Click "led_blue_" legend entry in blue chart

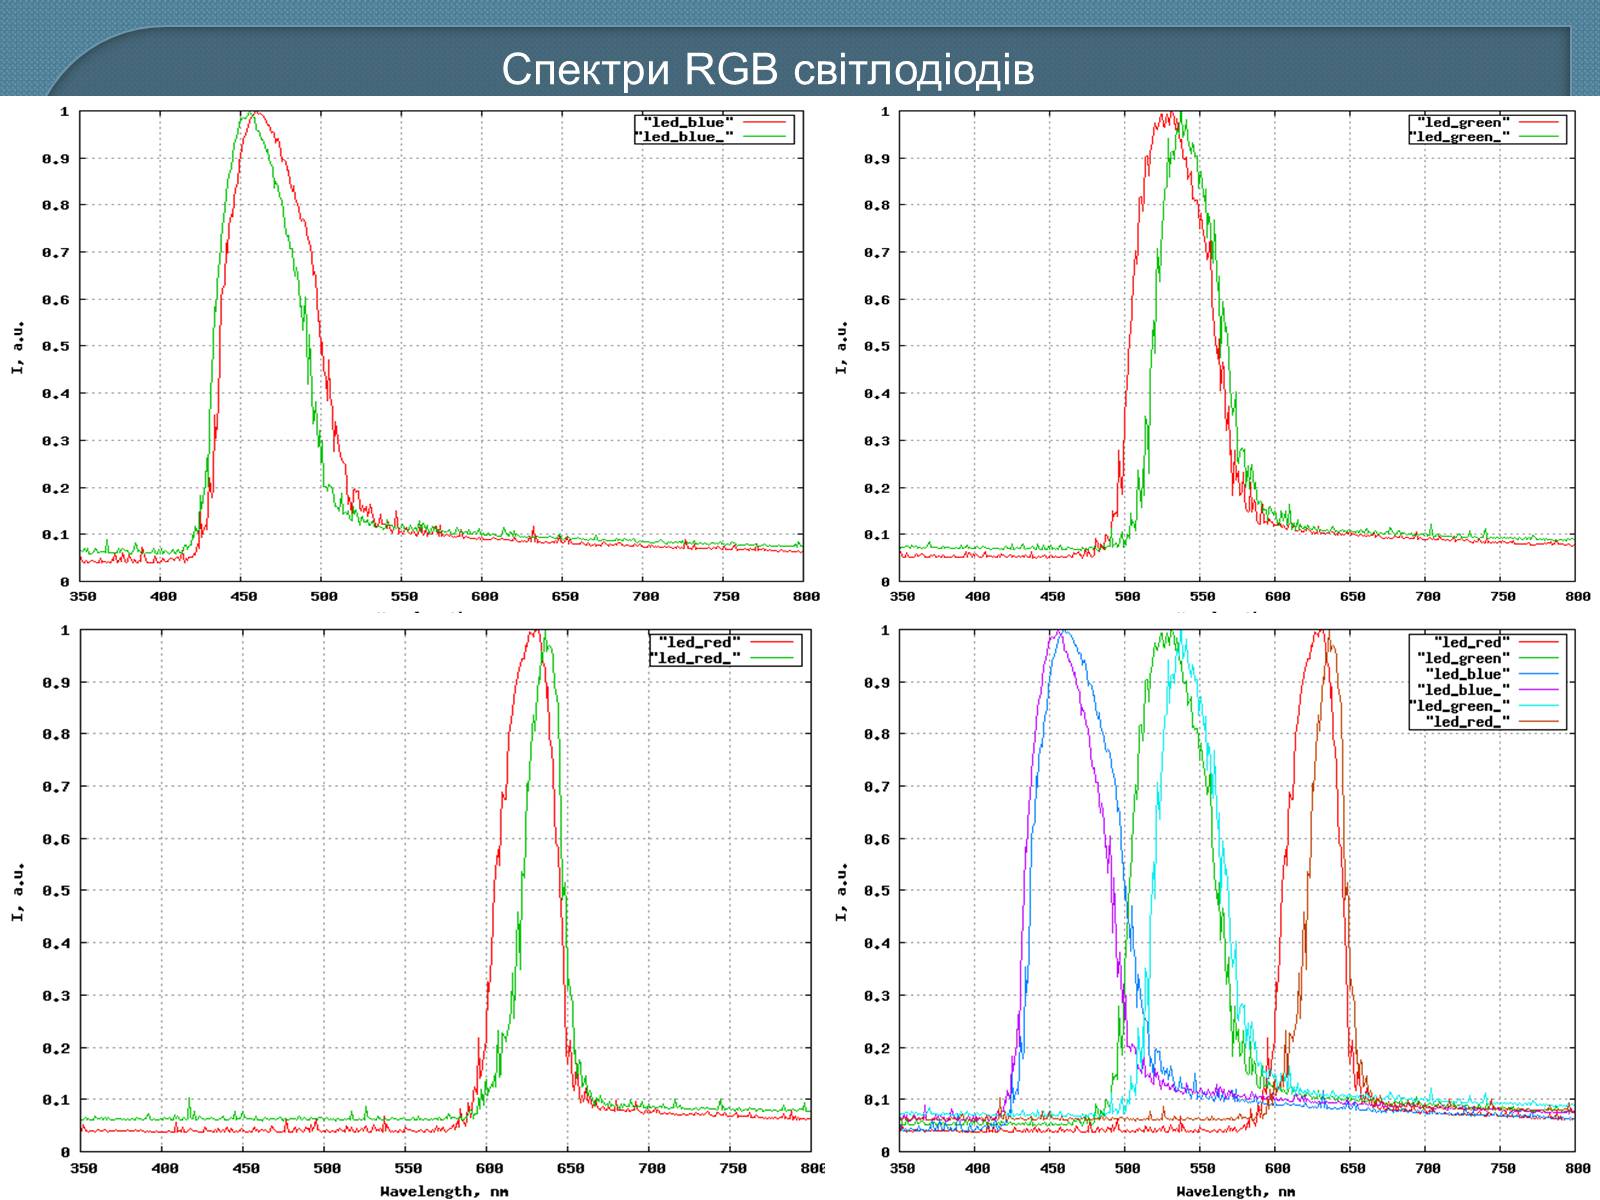[x=685, y=137]
